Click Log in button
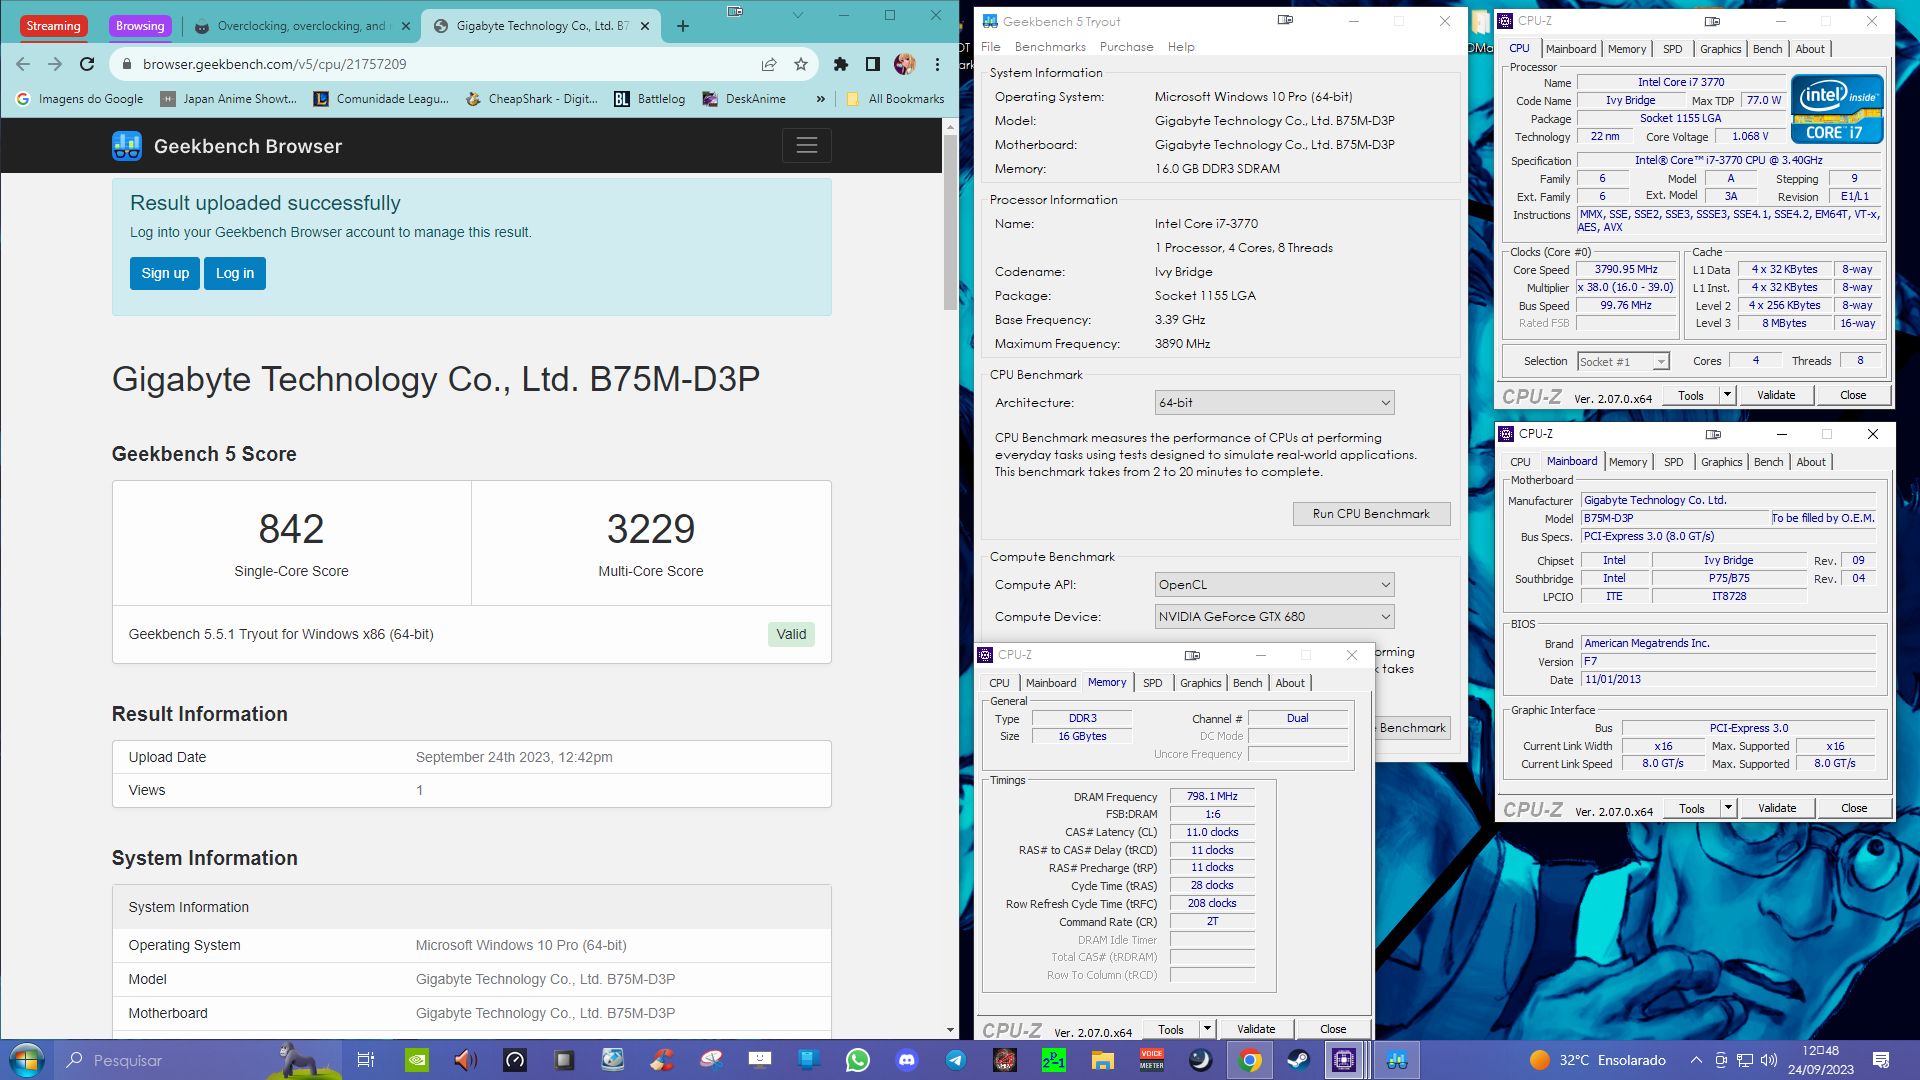1920x1080 pixels. [x=235, y=273]
